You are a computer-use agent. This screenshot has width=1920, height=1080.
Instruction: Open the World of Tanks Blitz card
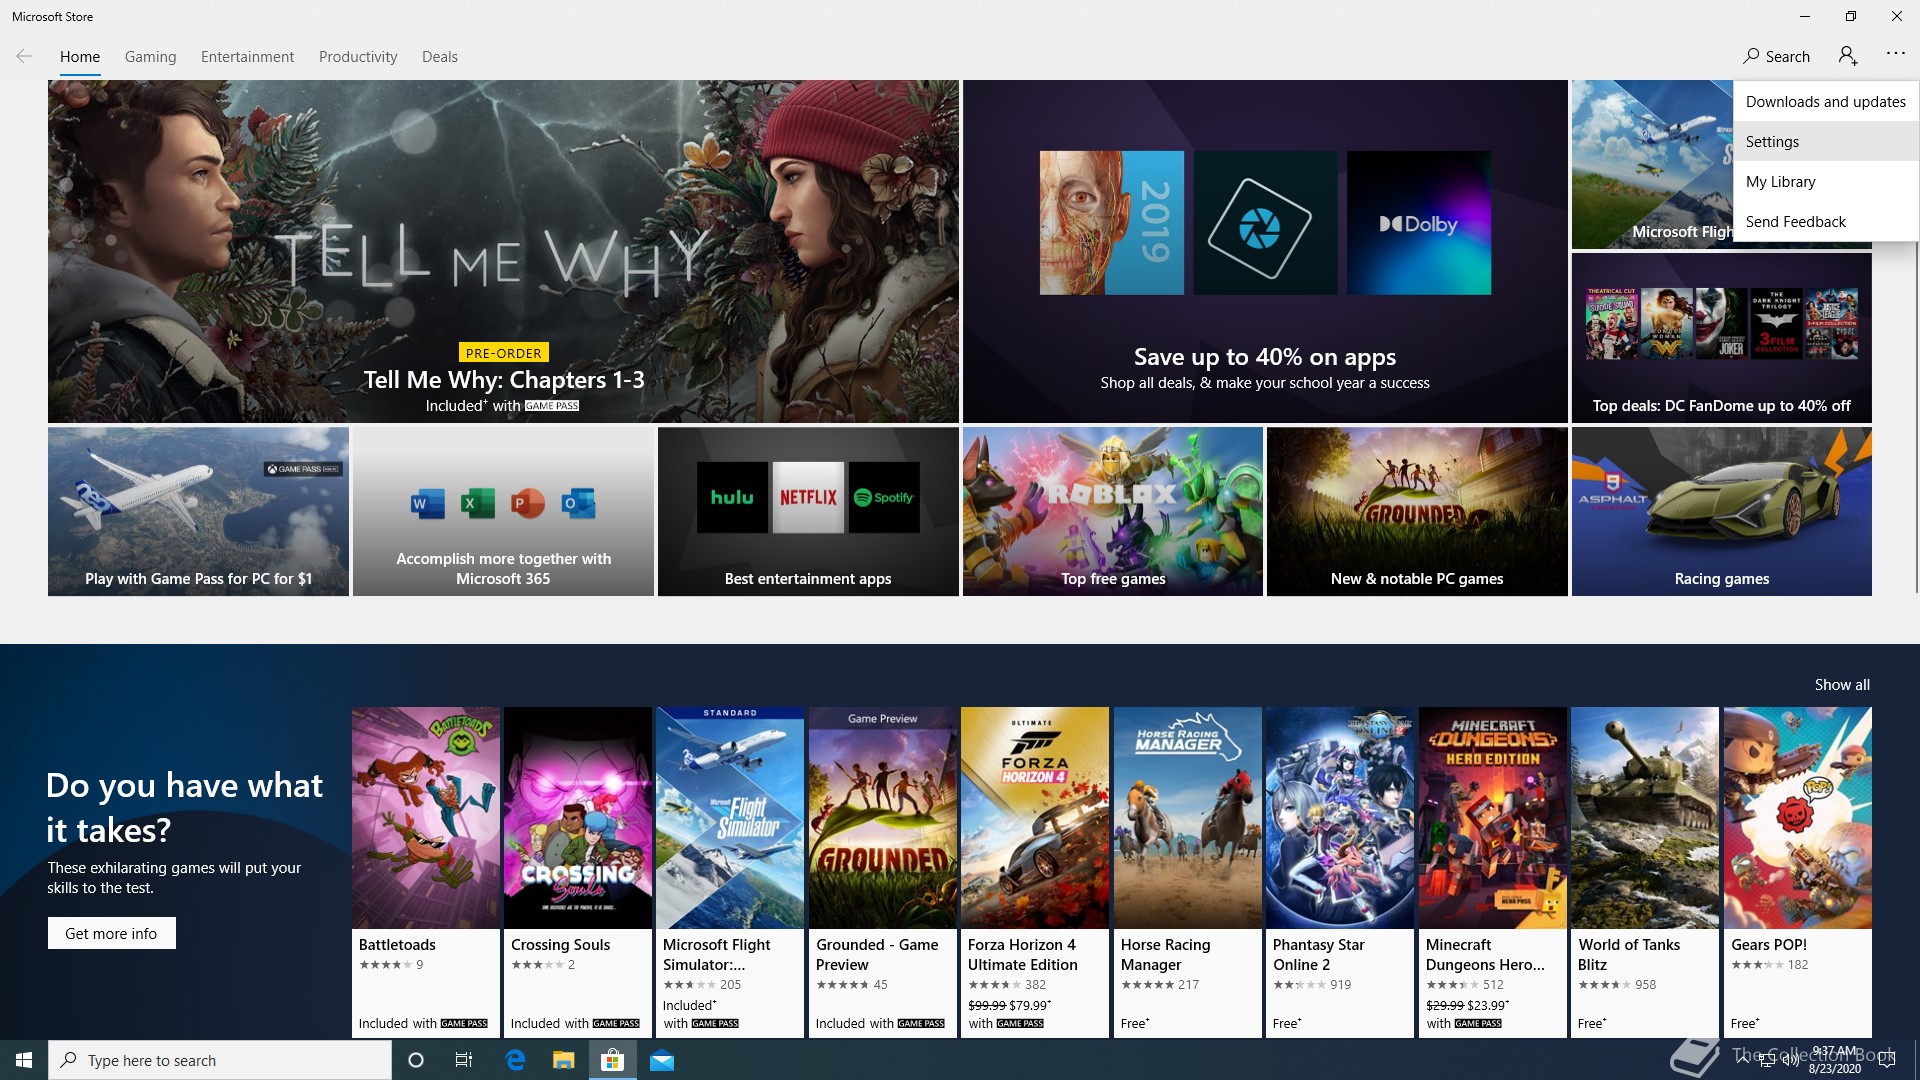1645,872
